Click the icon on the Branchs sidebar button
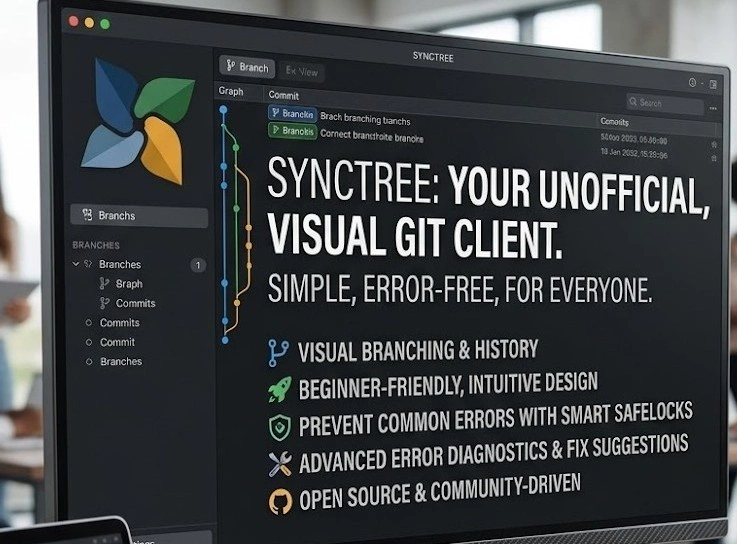 coord(87,215)
